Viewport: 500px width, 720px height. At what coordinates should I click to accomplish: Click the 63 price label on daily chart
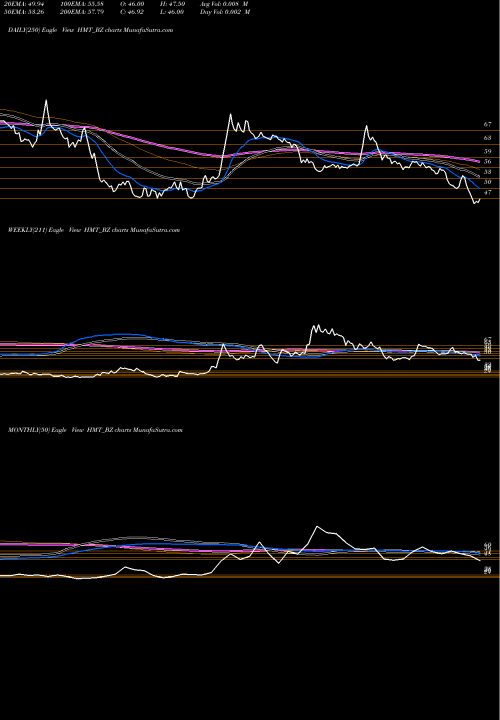coord(488,138)
